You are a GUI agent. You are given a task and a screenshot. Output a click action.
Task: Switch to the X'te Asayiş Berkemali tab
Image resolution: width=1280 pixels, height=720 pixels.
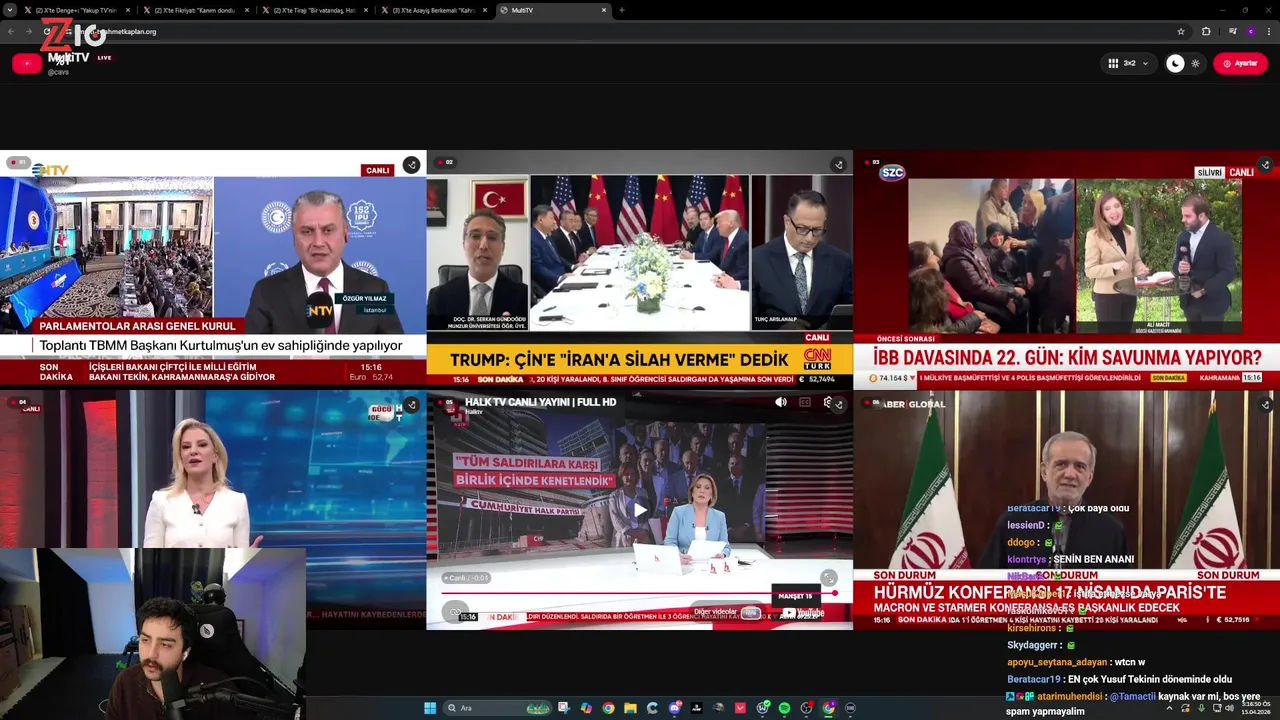point(433,10)
